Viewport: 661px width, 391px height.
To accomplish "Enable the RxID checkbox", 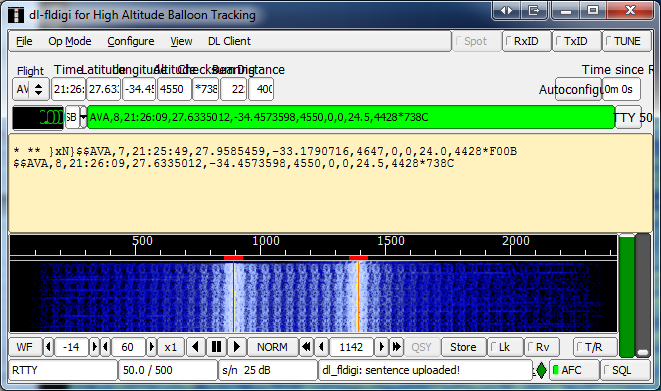I will (527, 41).
